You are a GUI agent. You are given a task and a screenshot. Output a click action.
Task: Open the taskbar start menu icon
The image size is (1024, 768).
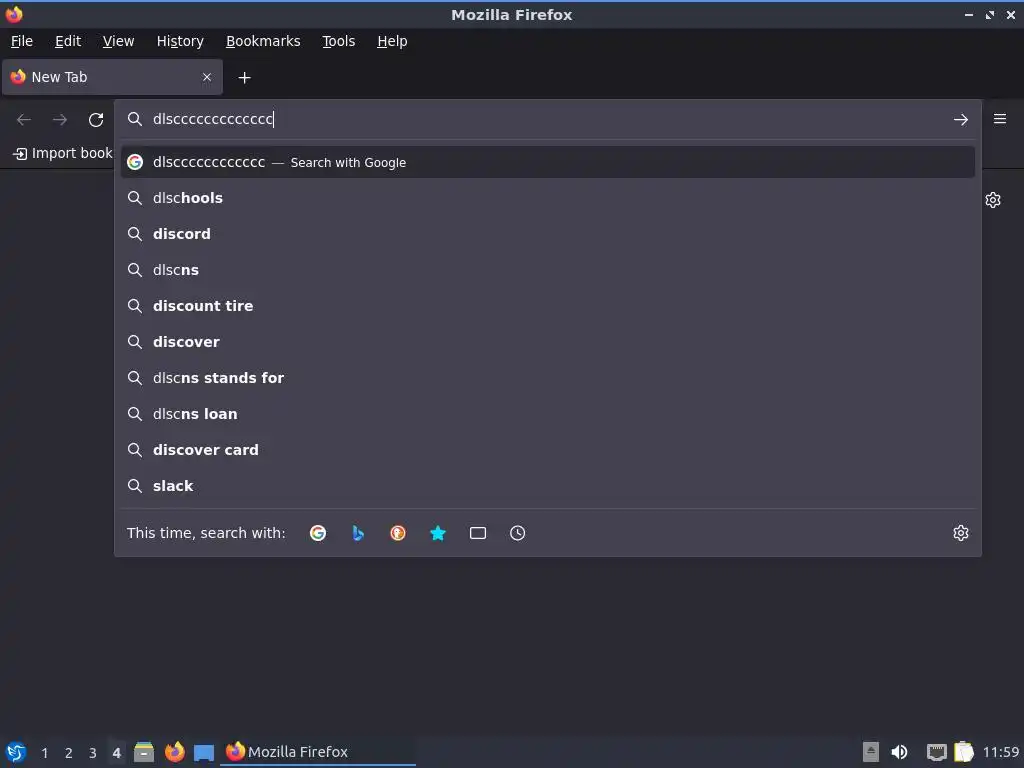16,752
